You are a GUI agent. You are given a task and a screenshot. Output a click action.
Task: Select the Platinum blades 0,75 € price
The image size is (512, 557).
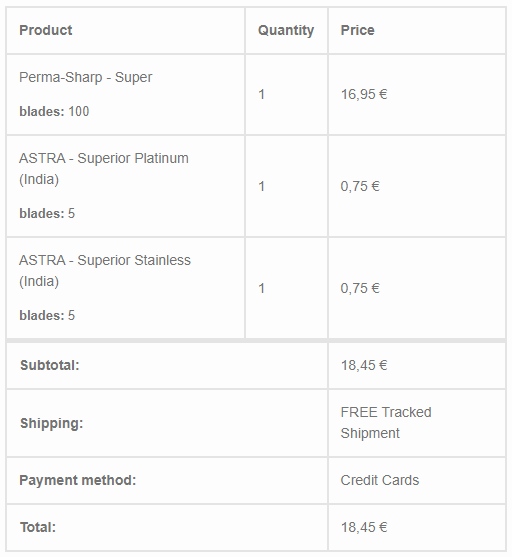pos(360,186)
